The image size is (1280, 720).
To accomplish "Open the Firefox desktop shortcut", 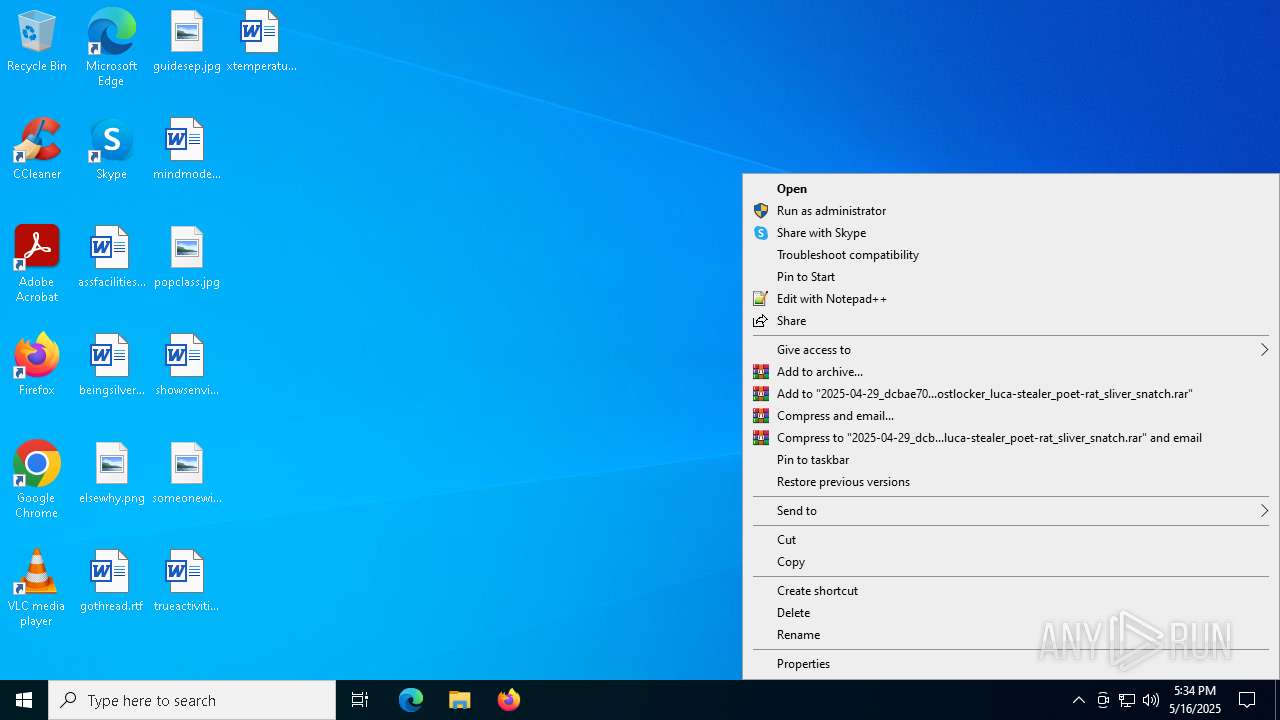I will [37, 366].
